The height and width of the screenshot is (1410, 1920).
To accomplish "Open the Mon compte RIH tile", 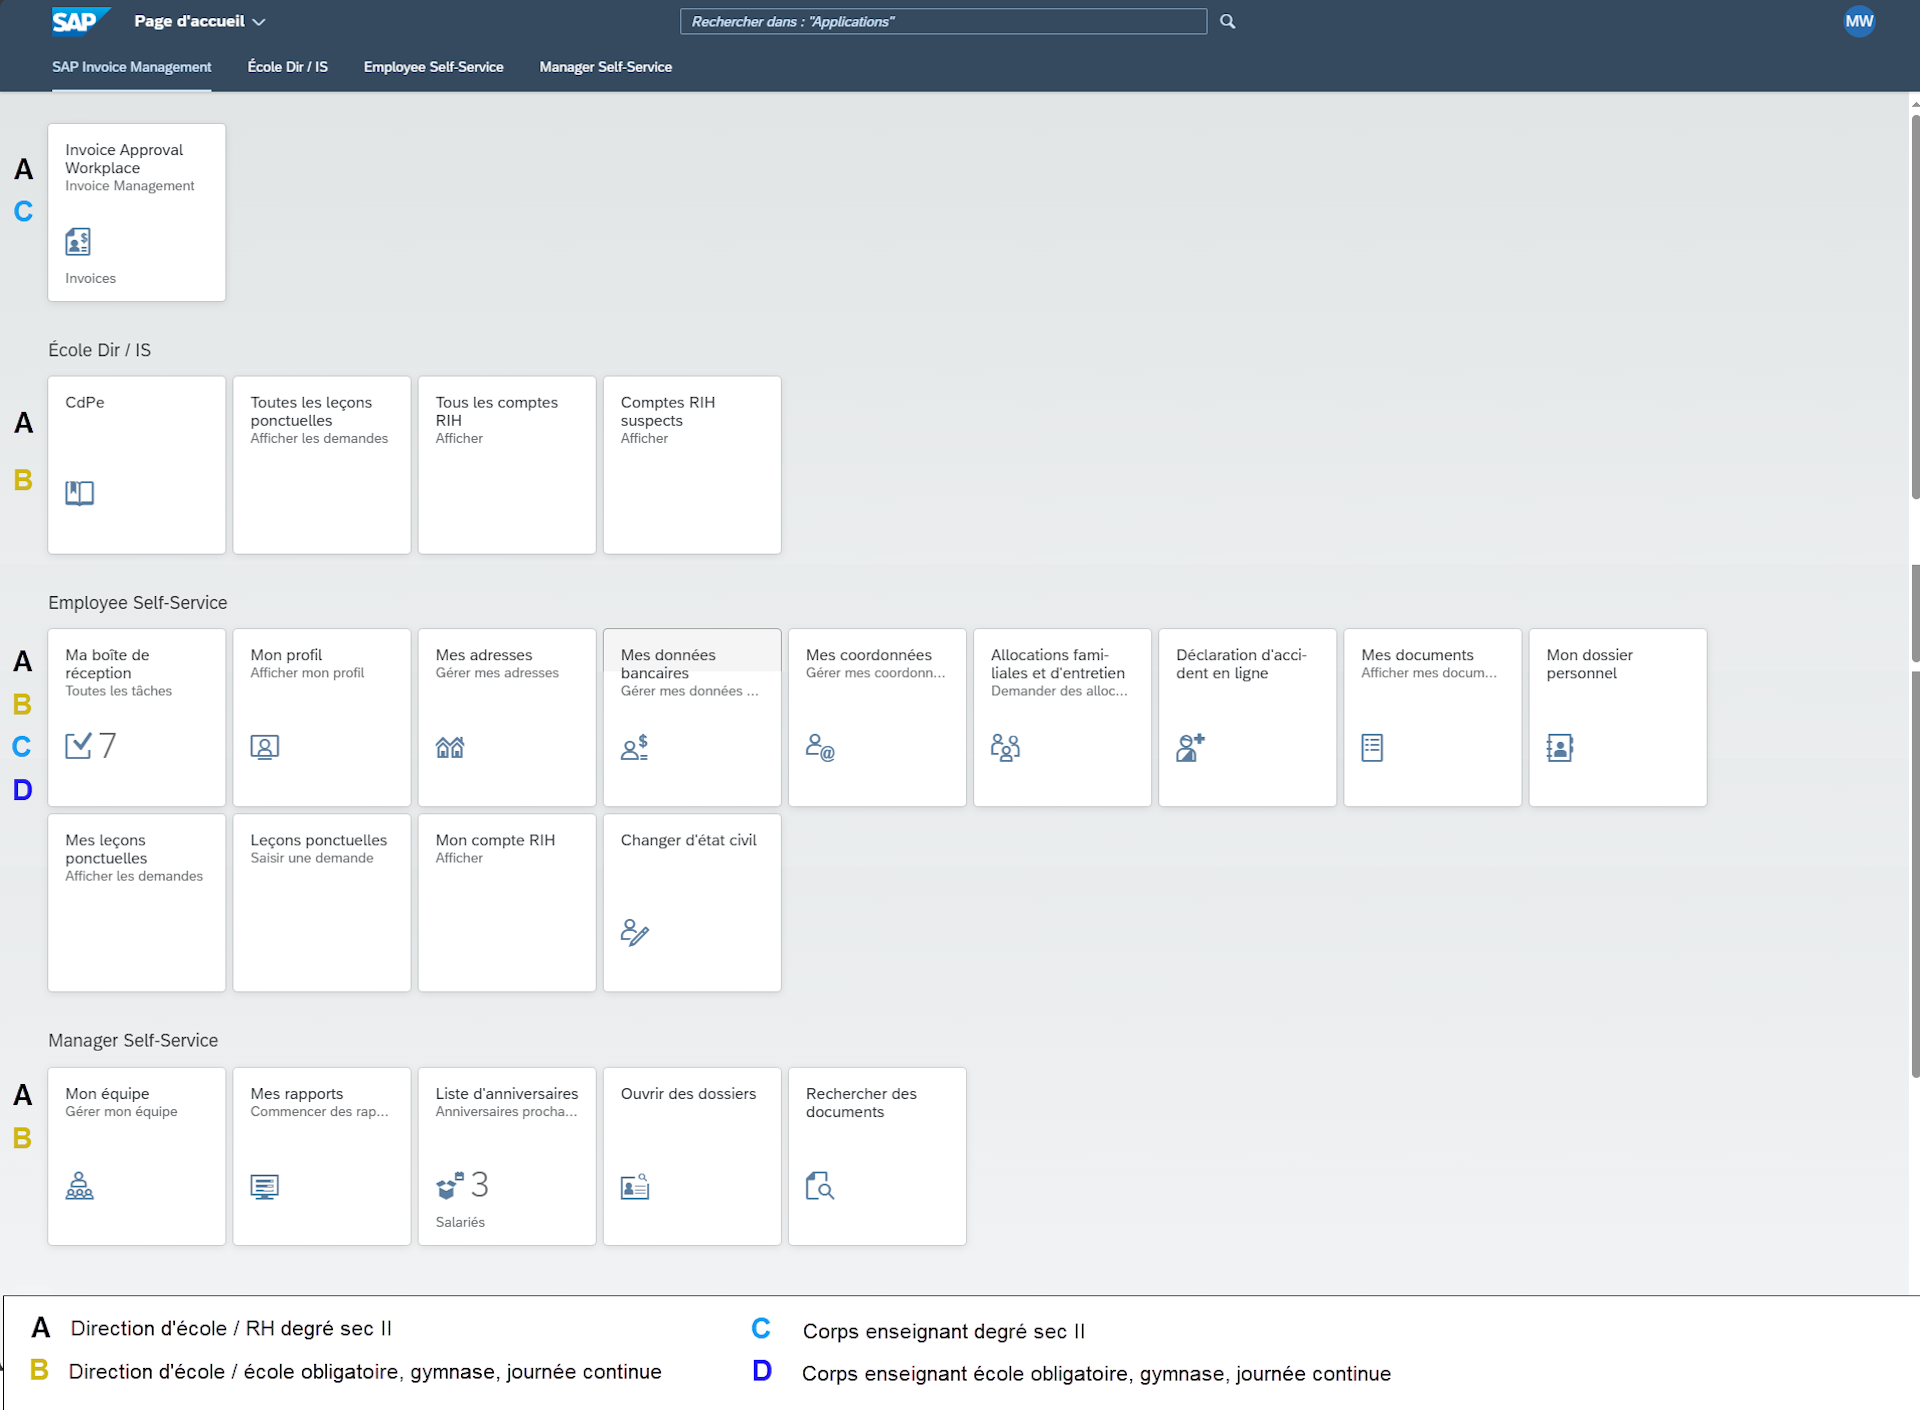I will click(x=506, y=902).
